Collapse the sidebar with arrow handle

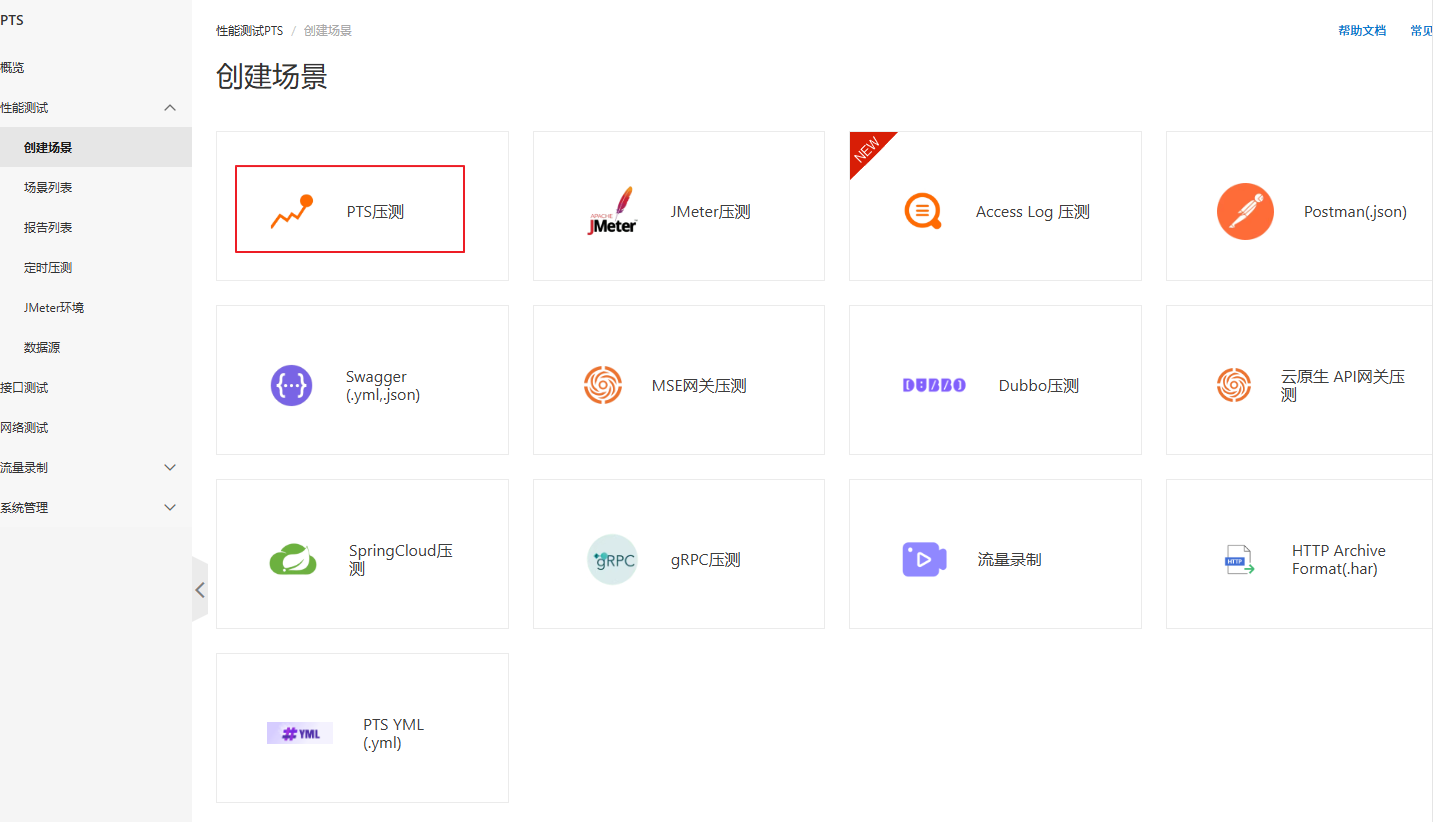(200, 589)
